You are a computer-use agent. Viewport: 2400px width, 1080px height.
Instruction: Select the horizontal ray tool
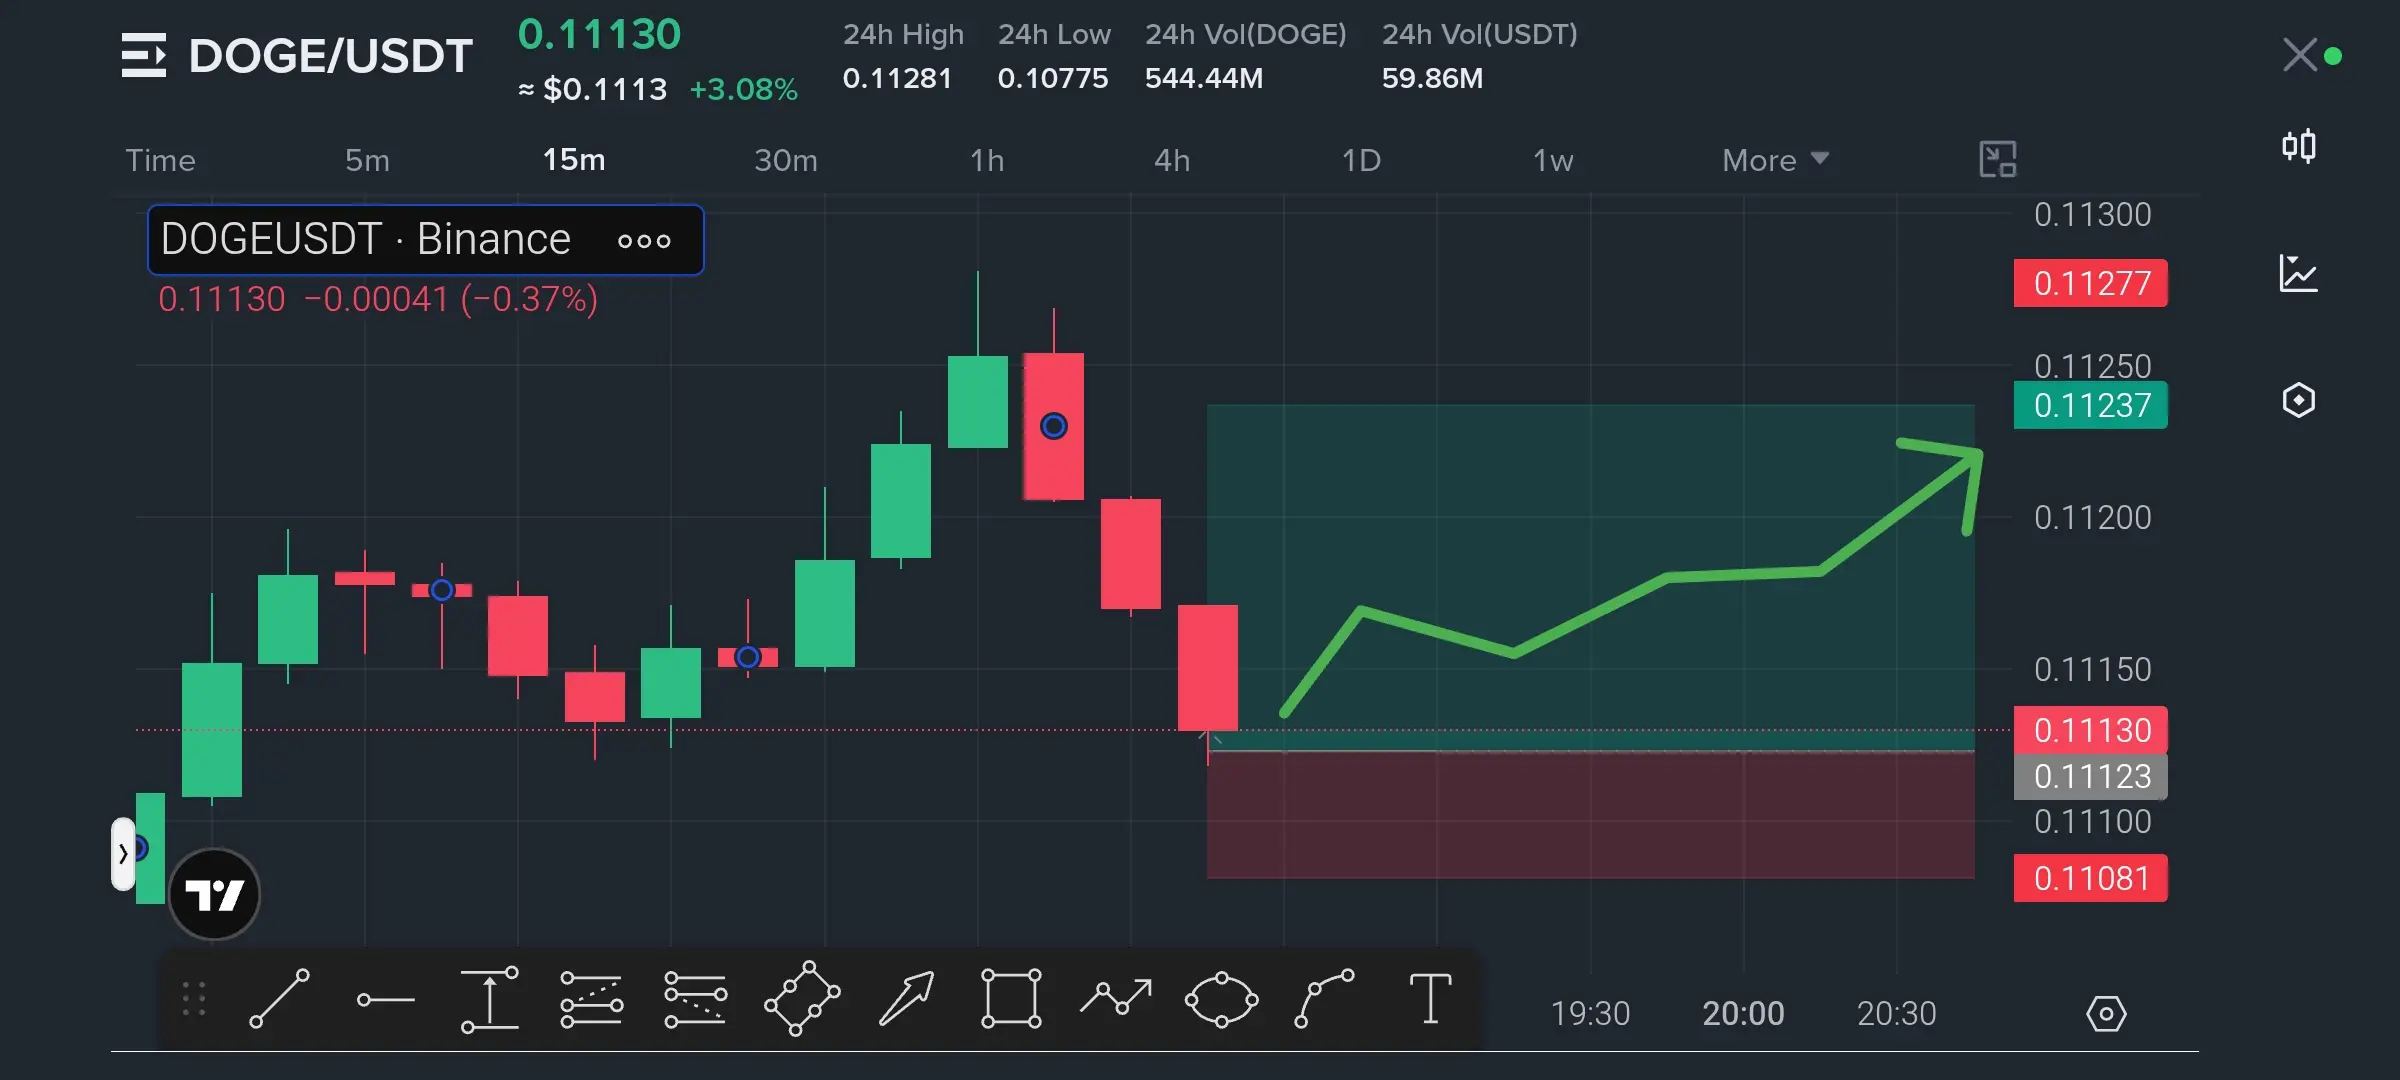386,999
